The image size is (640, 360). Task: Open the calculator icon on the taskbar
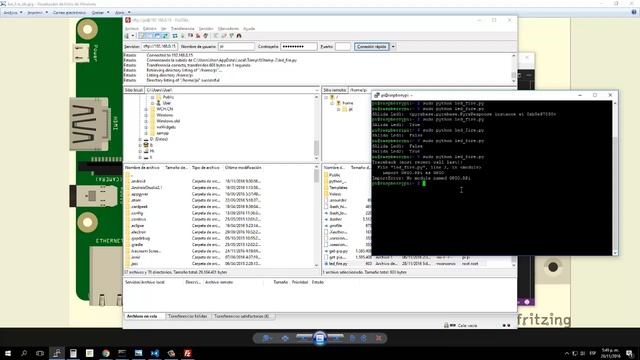(x=73, y=353)
